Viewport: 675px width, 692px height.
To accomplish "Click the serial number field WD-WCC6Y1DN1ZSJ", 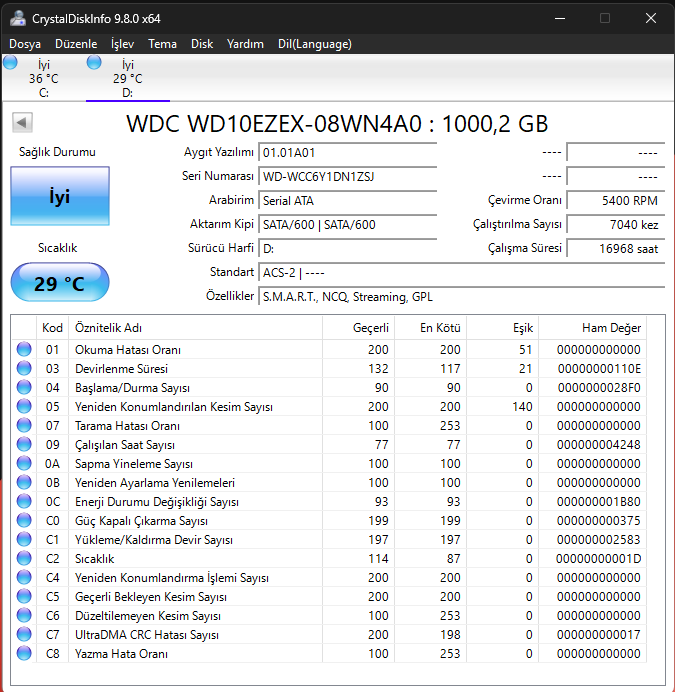I will 347,177.
